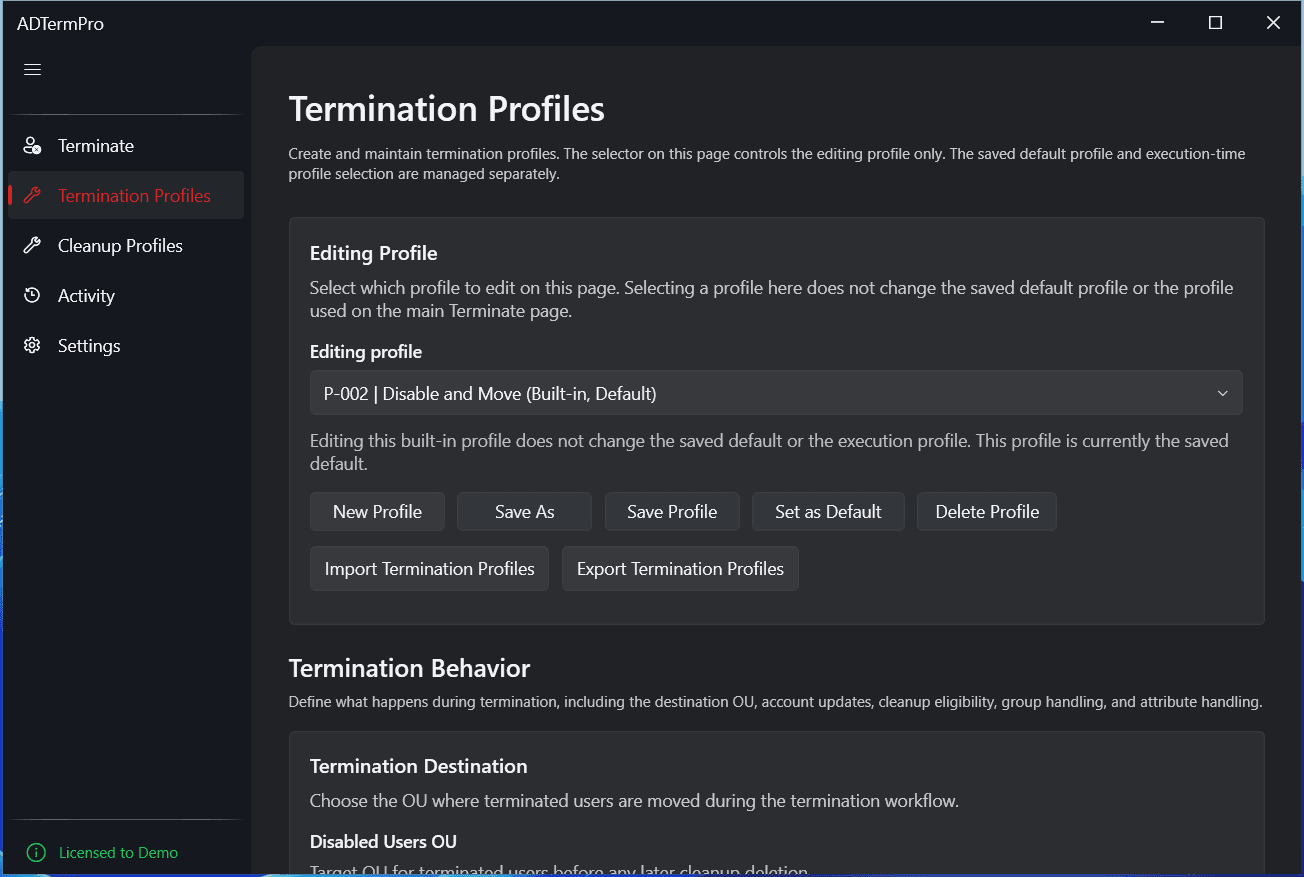
Task: Click Save As to duplicate the profile
Action: tap(524, 511)
